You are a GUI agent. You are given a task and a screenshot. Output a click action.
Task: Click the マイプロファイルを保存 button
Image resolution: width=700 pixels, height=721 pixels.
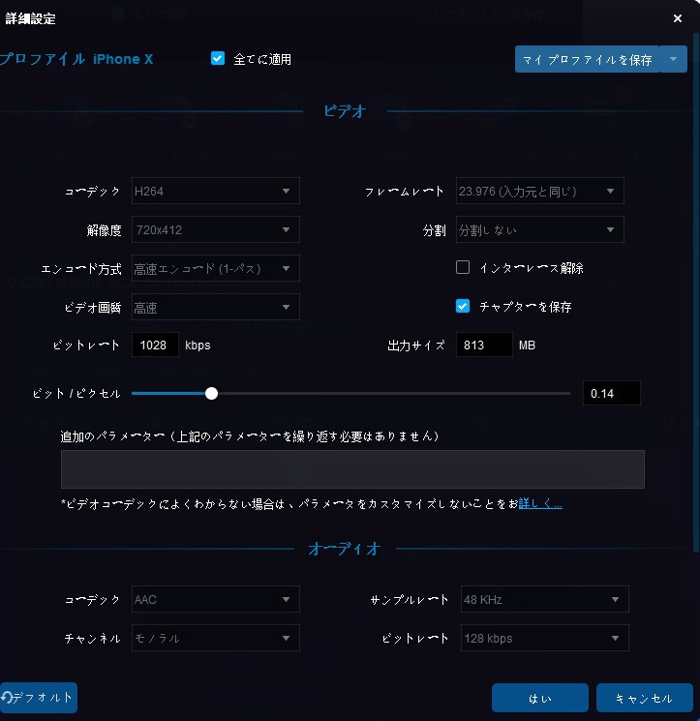586,60
